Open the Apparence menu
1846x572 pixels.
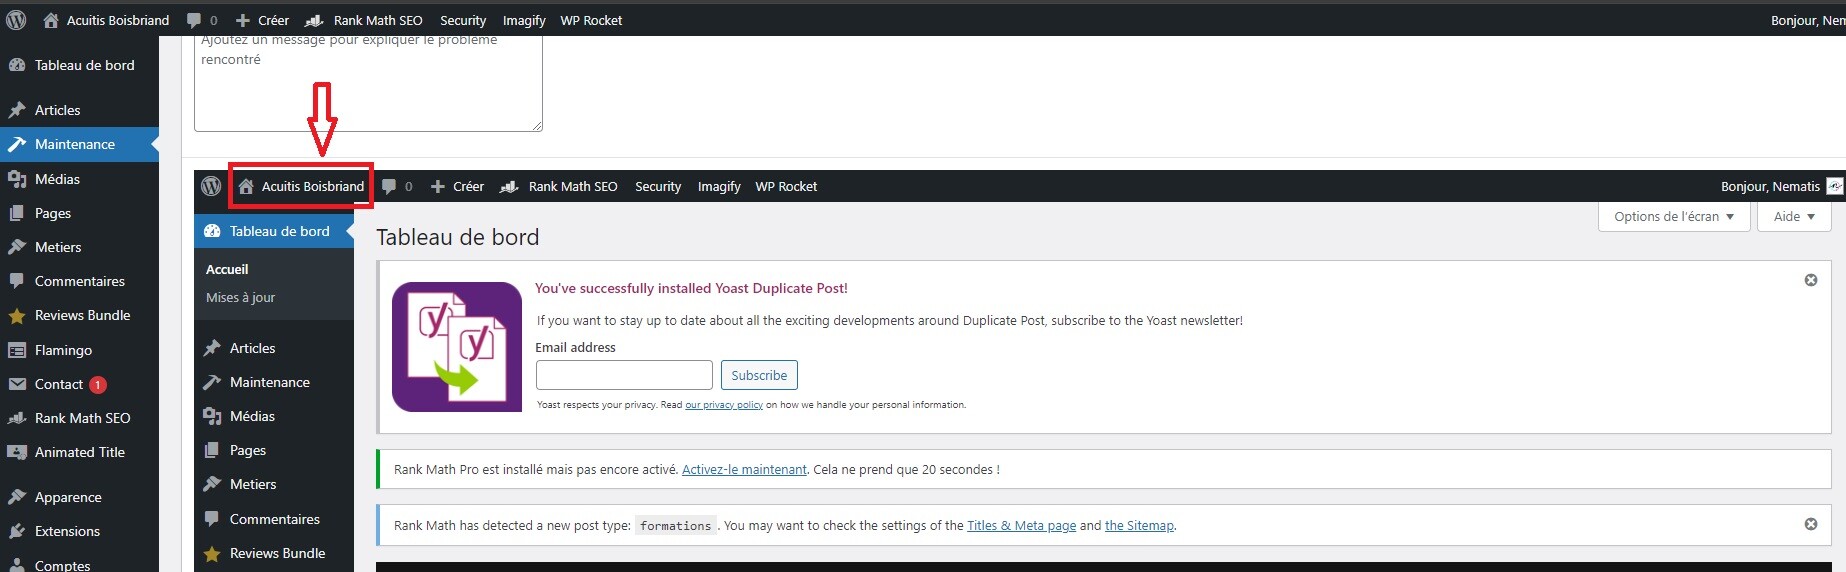(68, 497)
